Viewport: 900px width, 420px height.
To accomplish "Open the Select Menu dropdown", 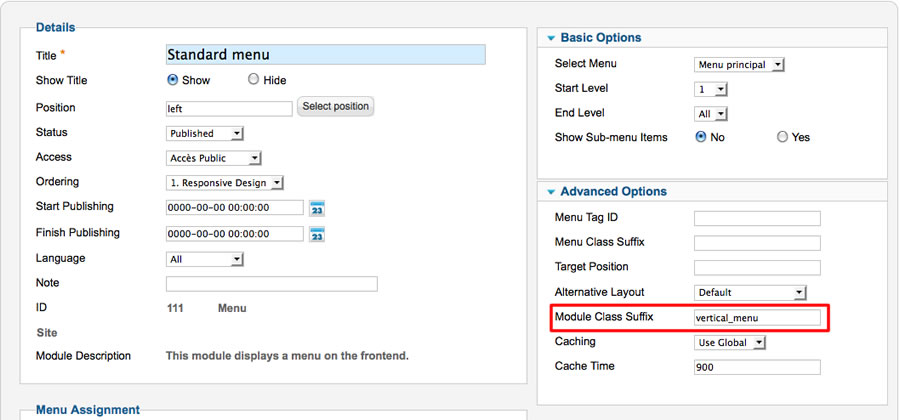I will [740, 65].
